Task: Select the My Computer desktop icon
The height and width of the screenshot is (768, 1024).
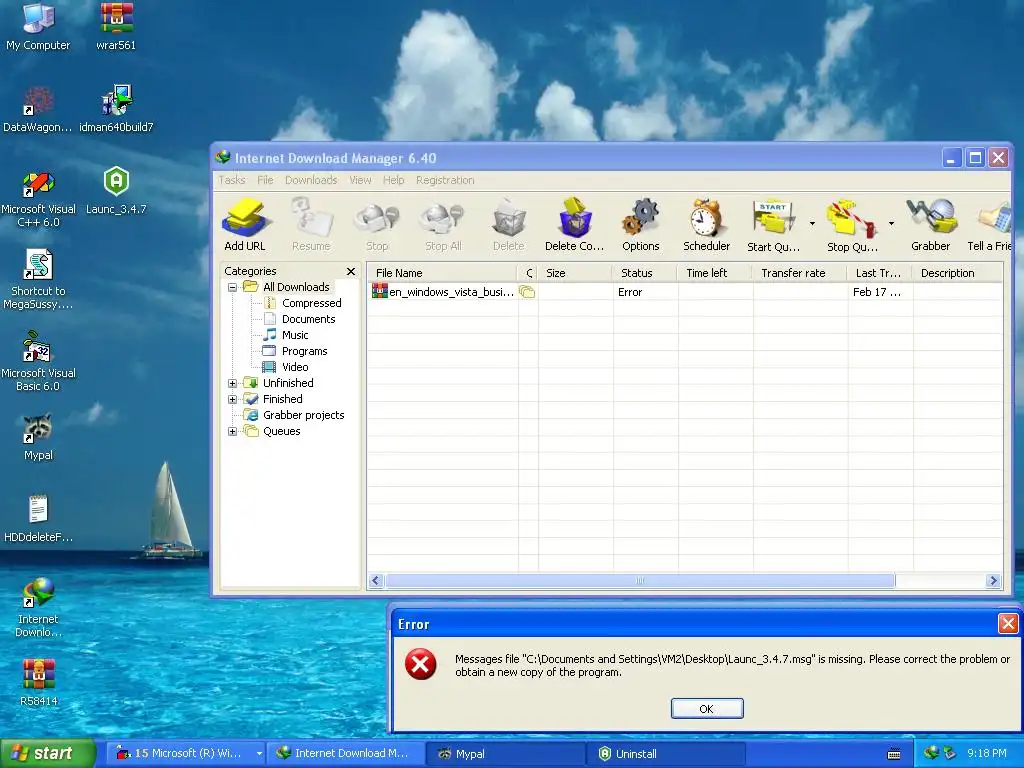Action: click(x=38, y=27)
